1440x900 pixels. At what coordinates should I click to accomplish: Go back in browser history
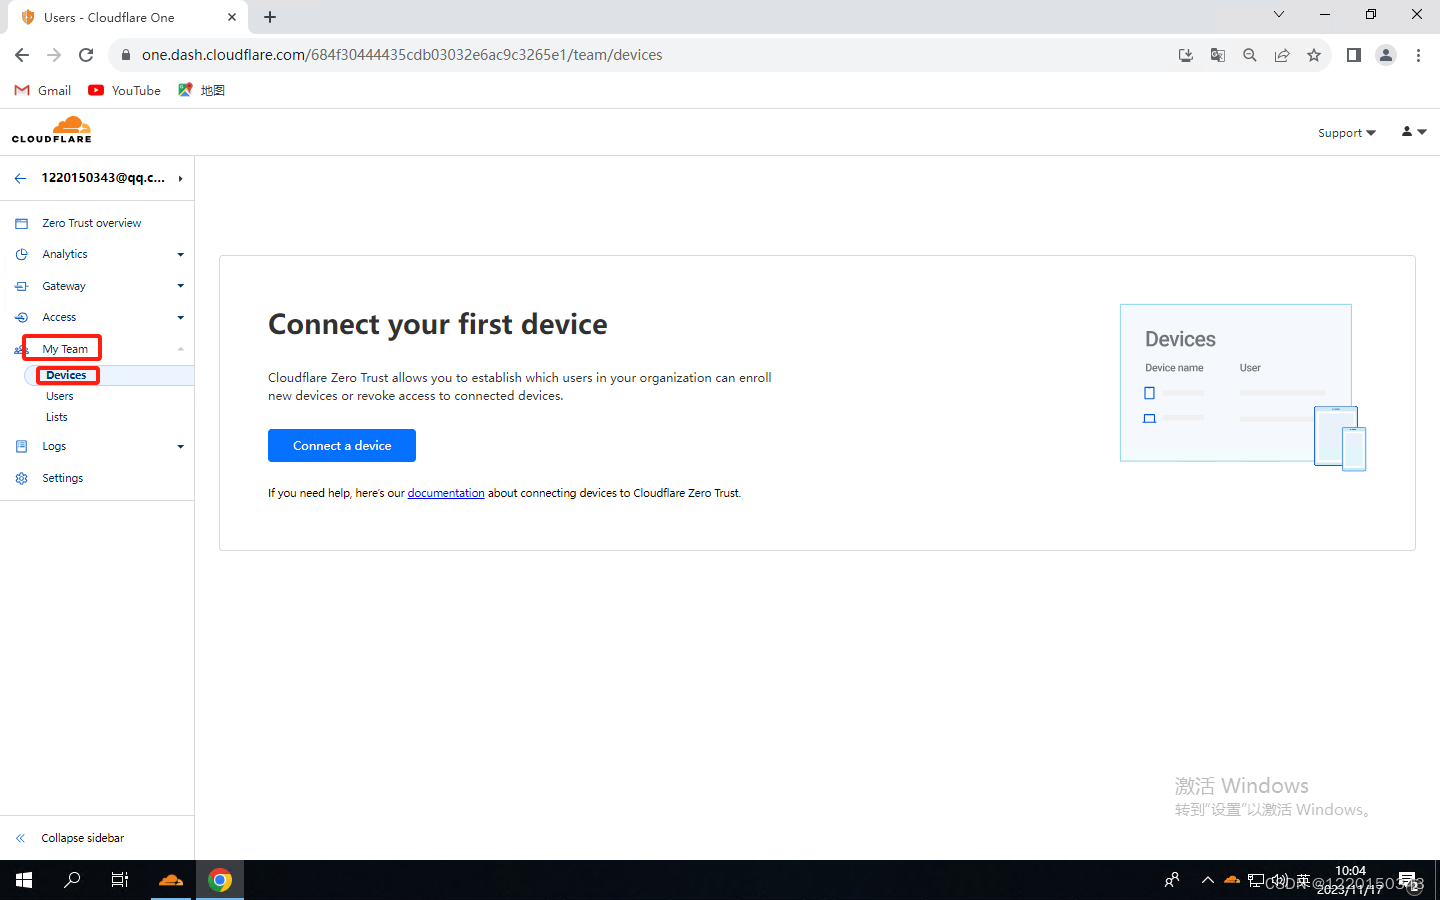(22, 55)
